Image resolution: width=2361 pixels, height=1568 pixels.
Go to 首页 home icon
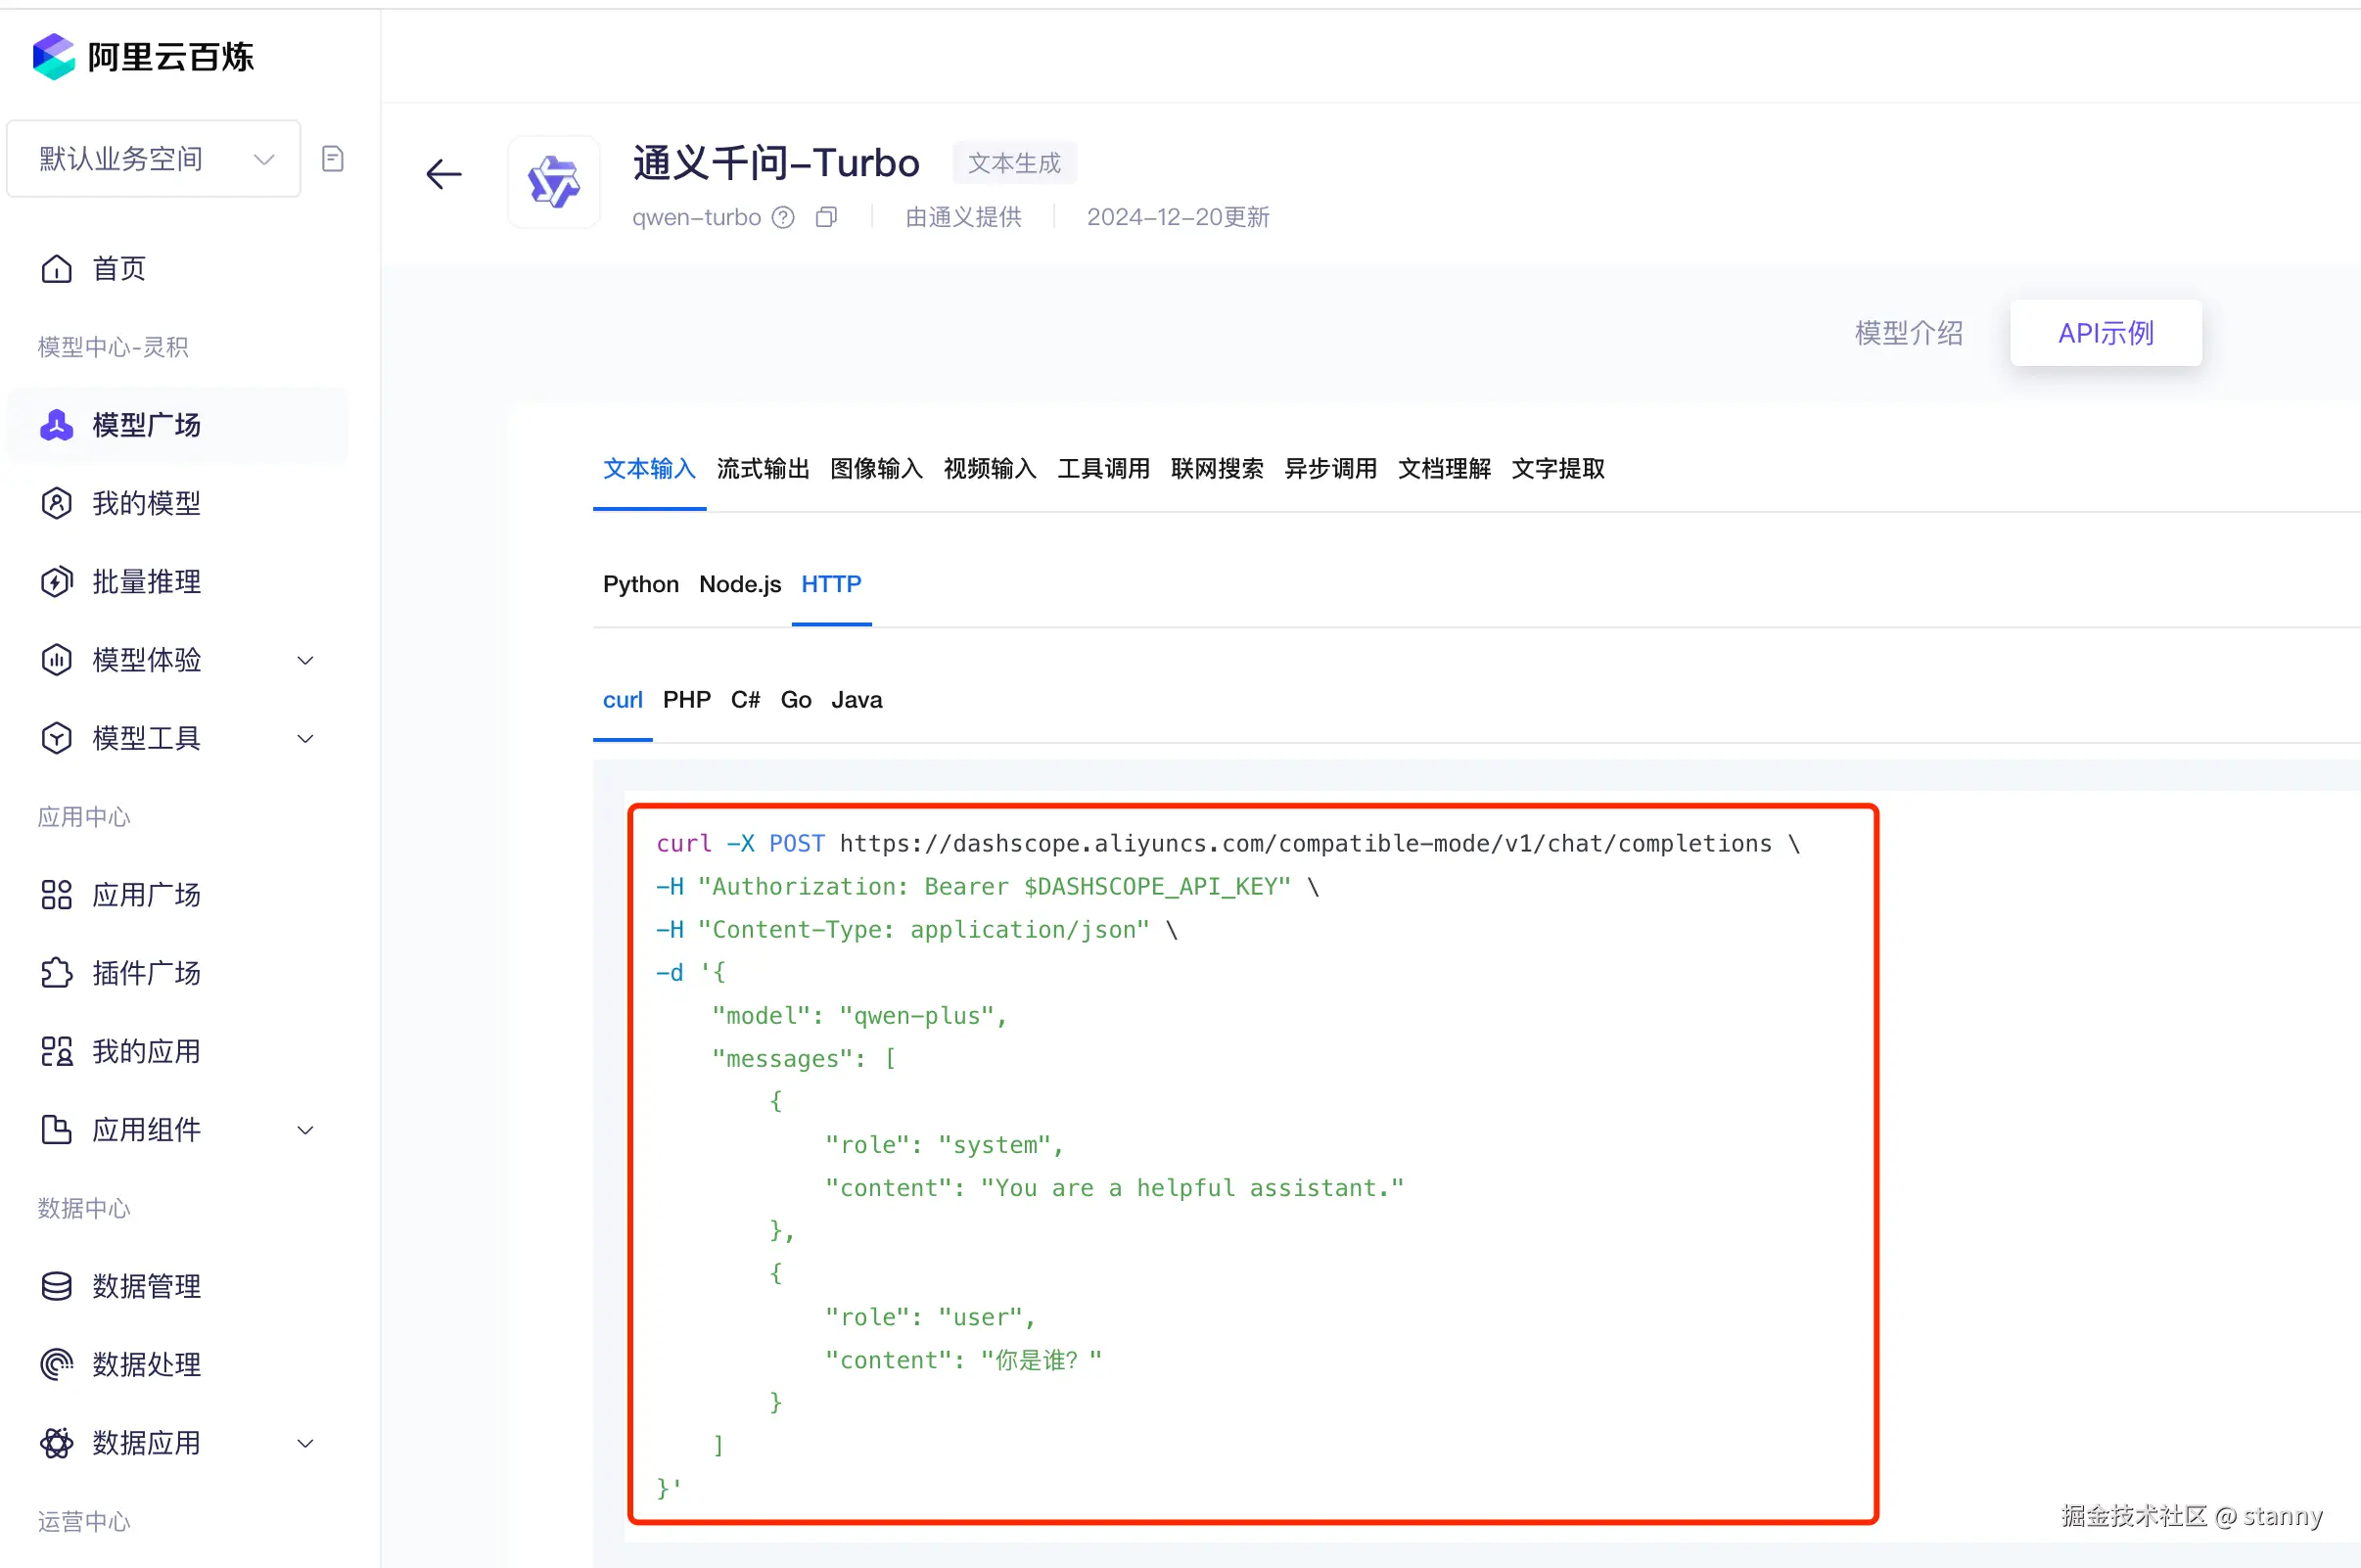57,269
